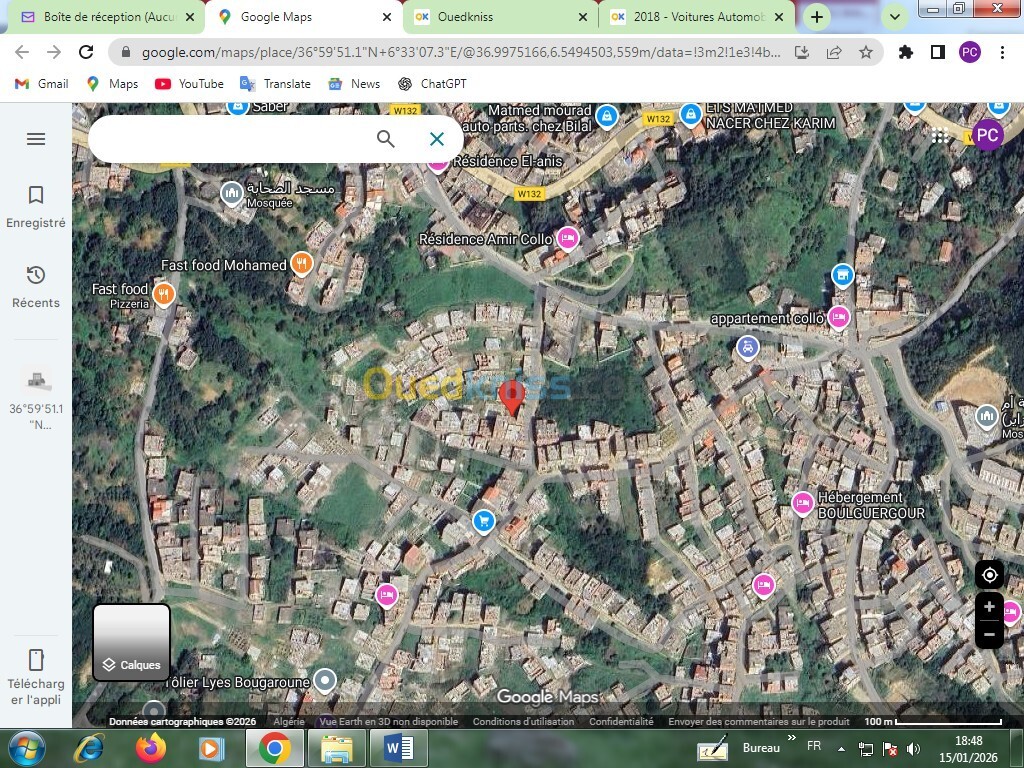Open the Chrome extensions puzzle menu
Image resolution: width=1024 pixels, height=768 pixels.
[905, 52]
